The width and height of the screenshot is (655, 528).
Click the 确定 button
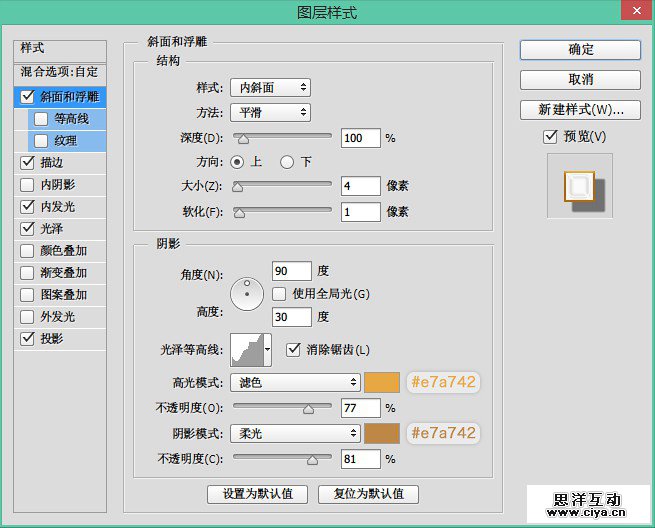(580, 50)
